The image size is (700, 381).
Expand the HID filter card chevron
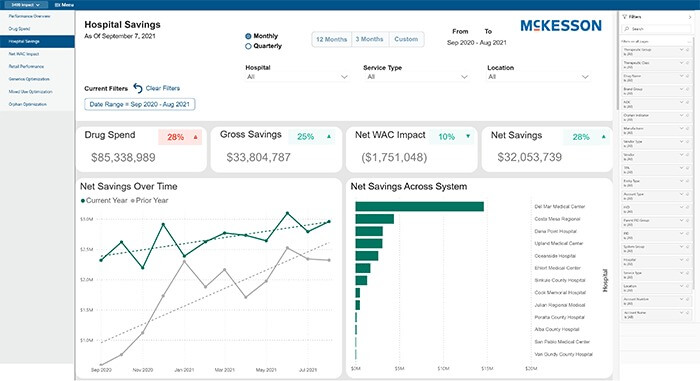point(682,207)
